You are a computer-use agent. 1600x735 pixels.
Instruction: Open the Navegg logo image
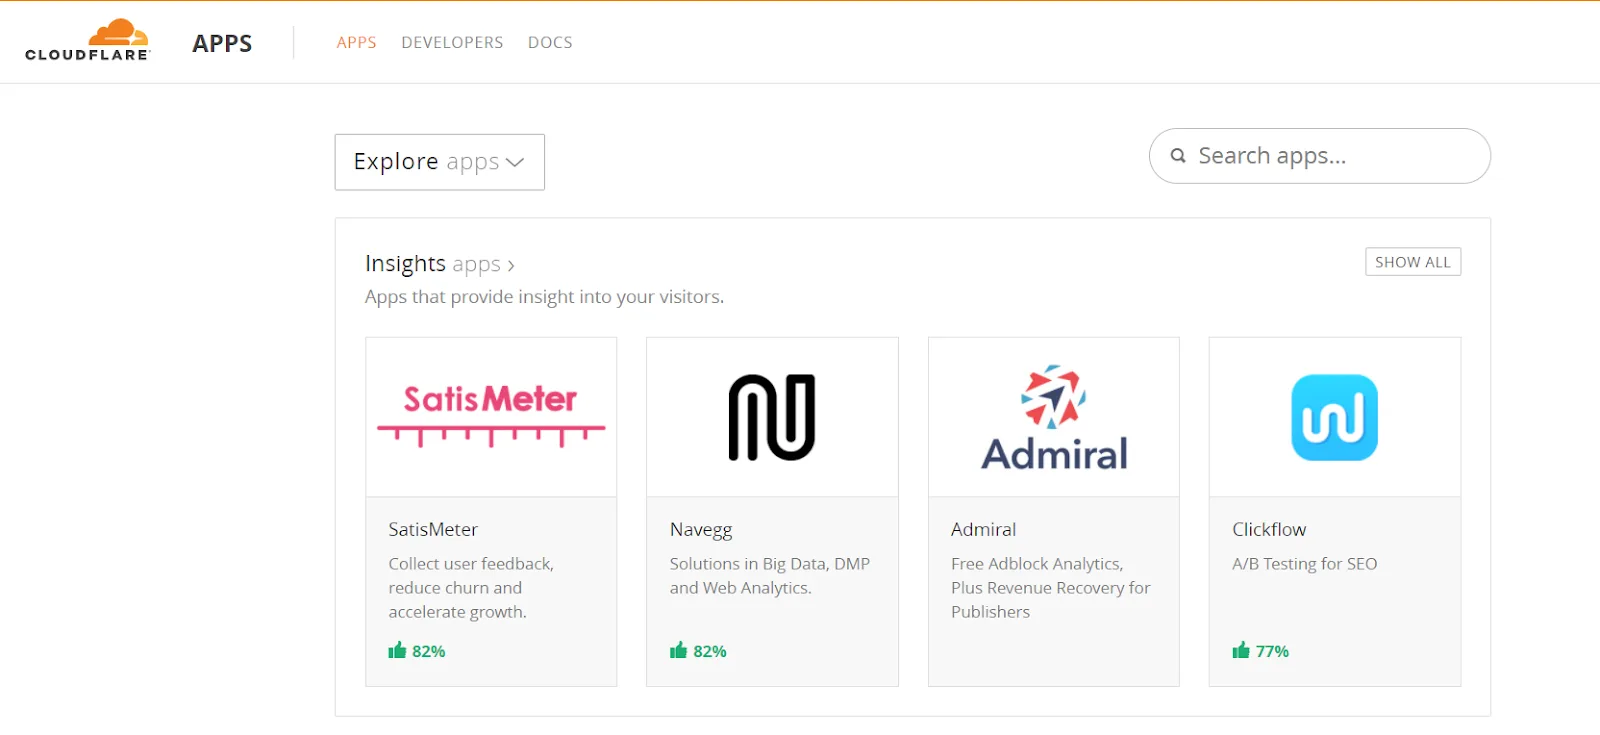(772, 417)
